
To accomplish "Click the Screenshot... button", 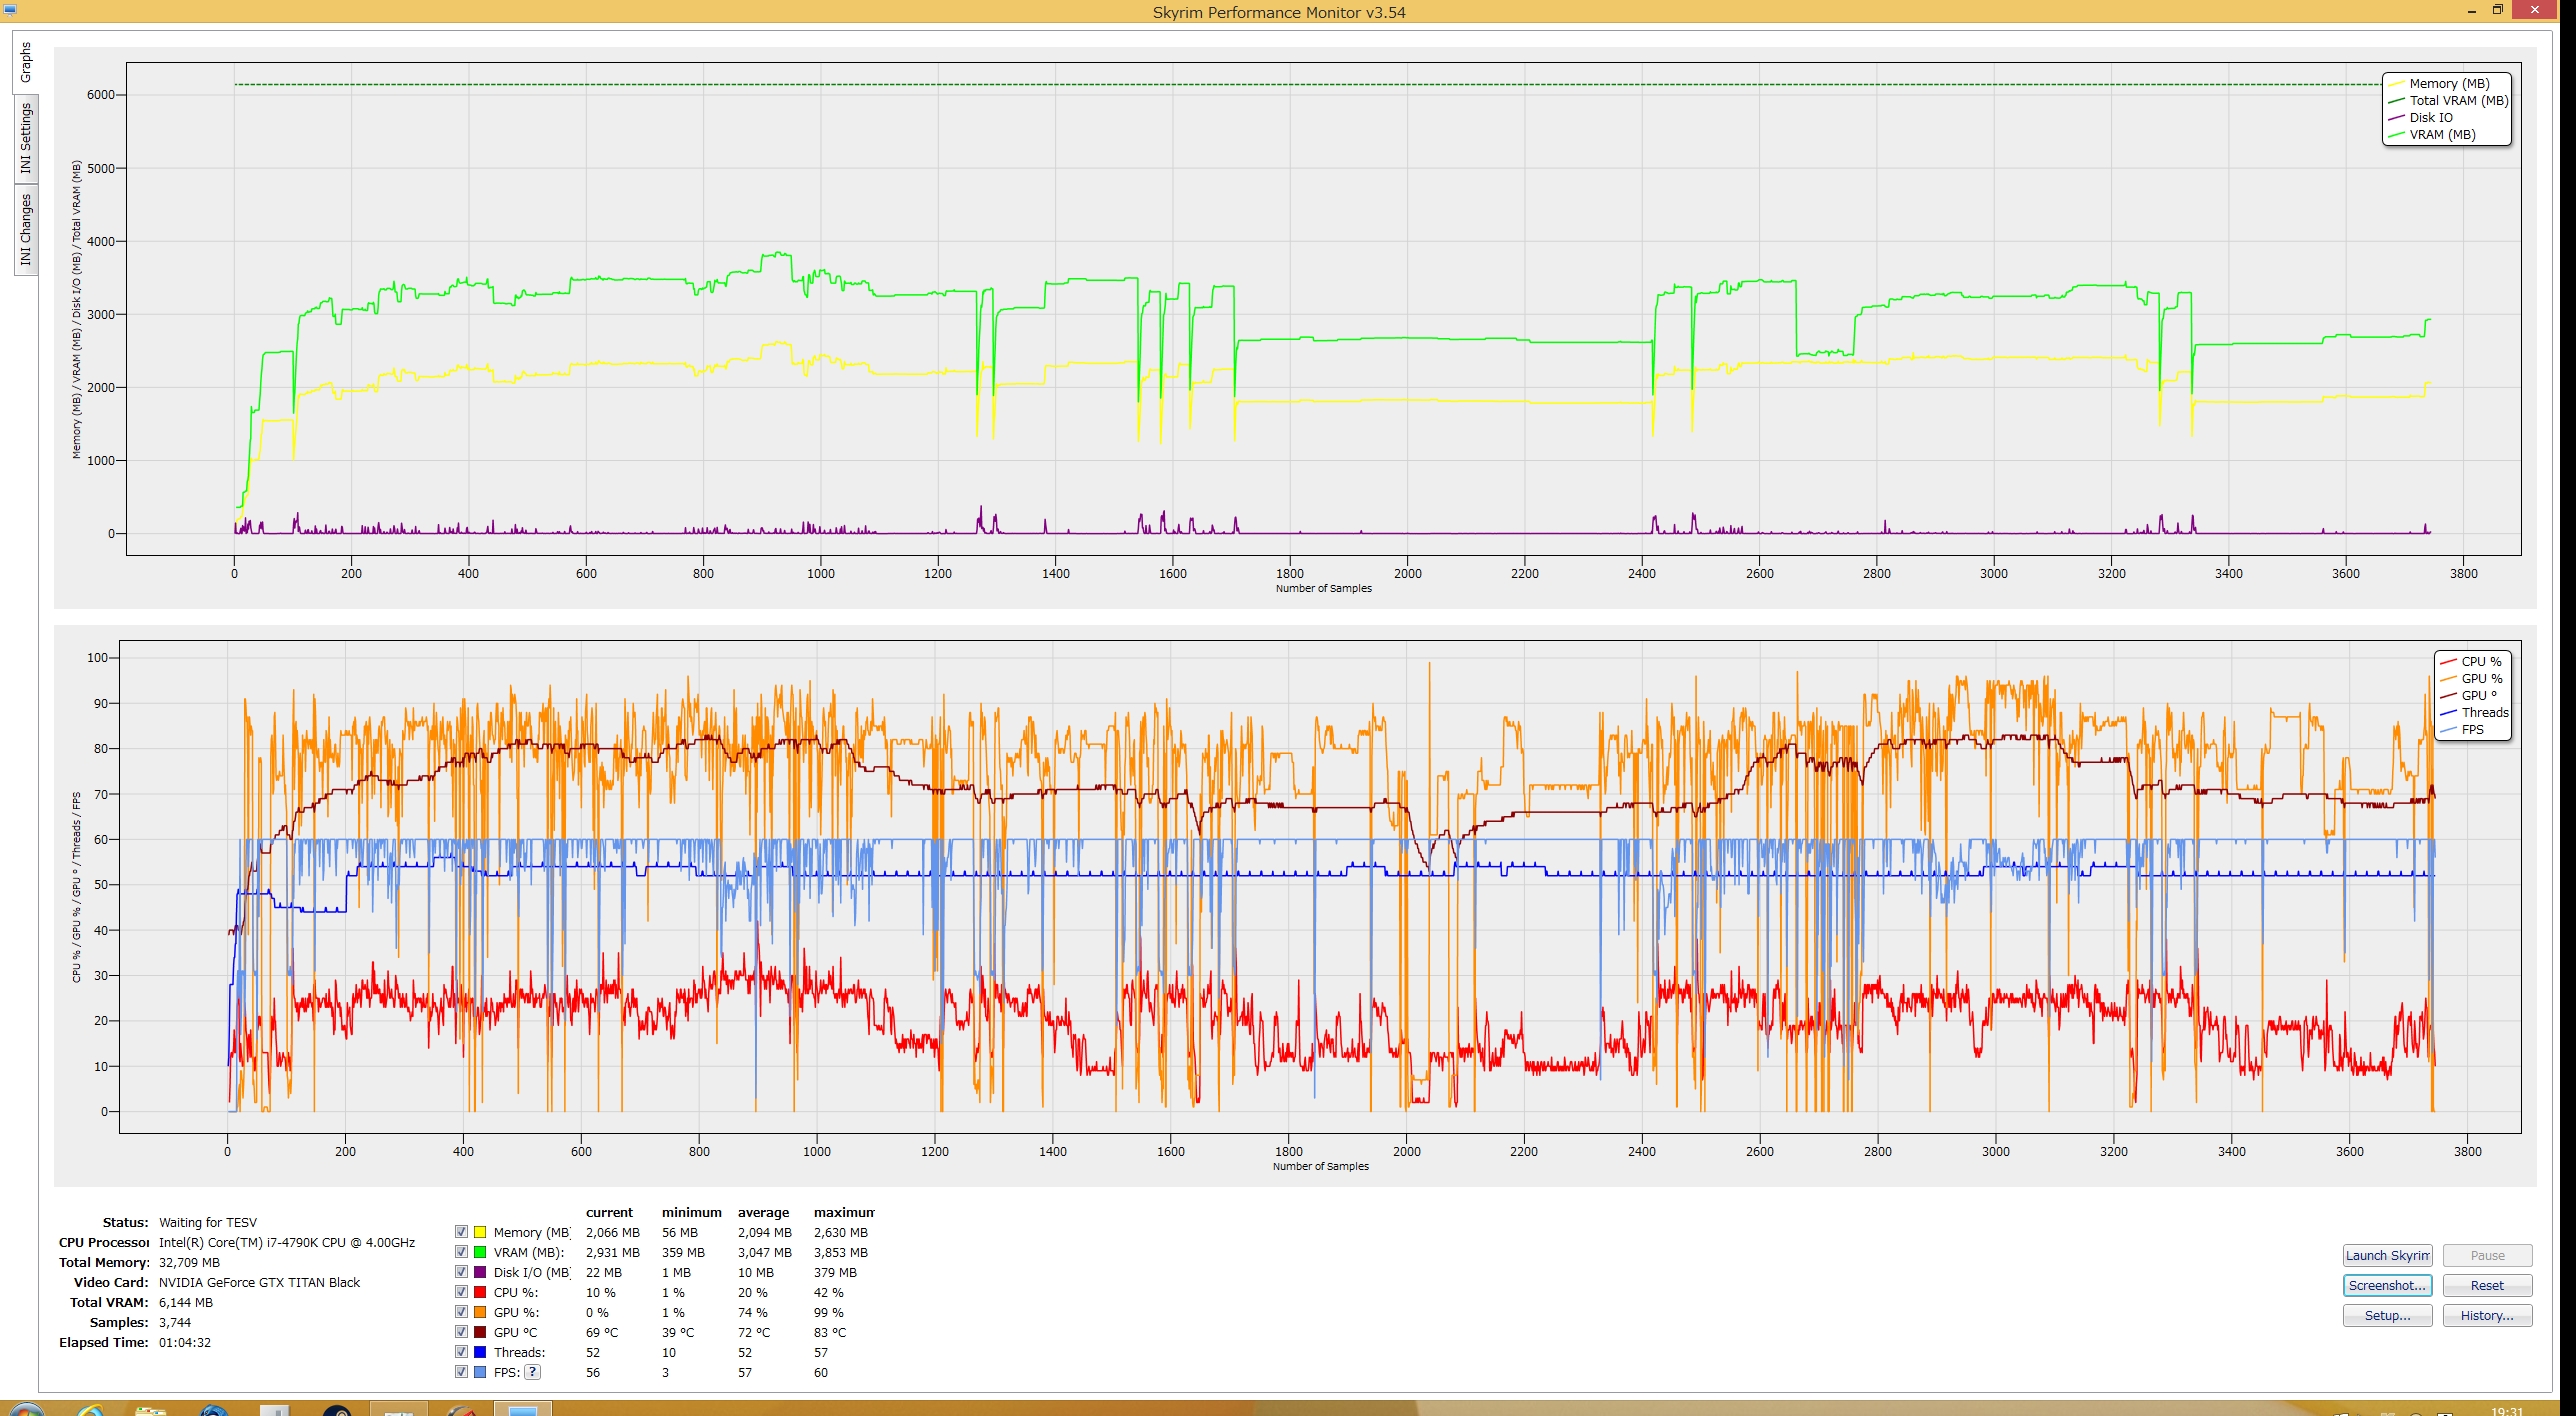I will pos(2387,1285).
